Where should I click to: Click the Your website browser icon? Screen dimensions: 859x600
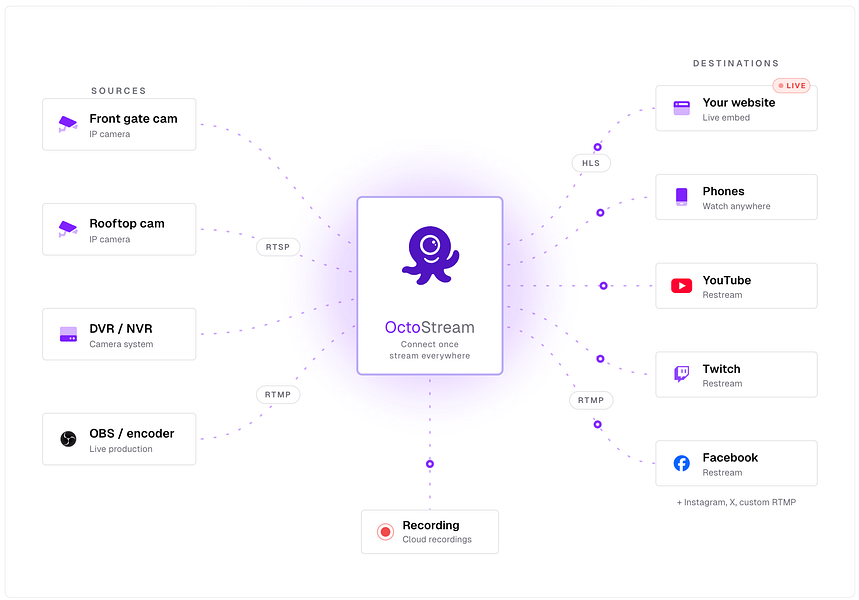click(682, 108)
